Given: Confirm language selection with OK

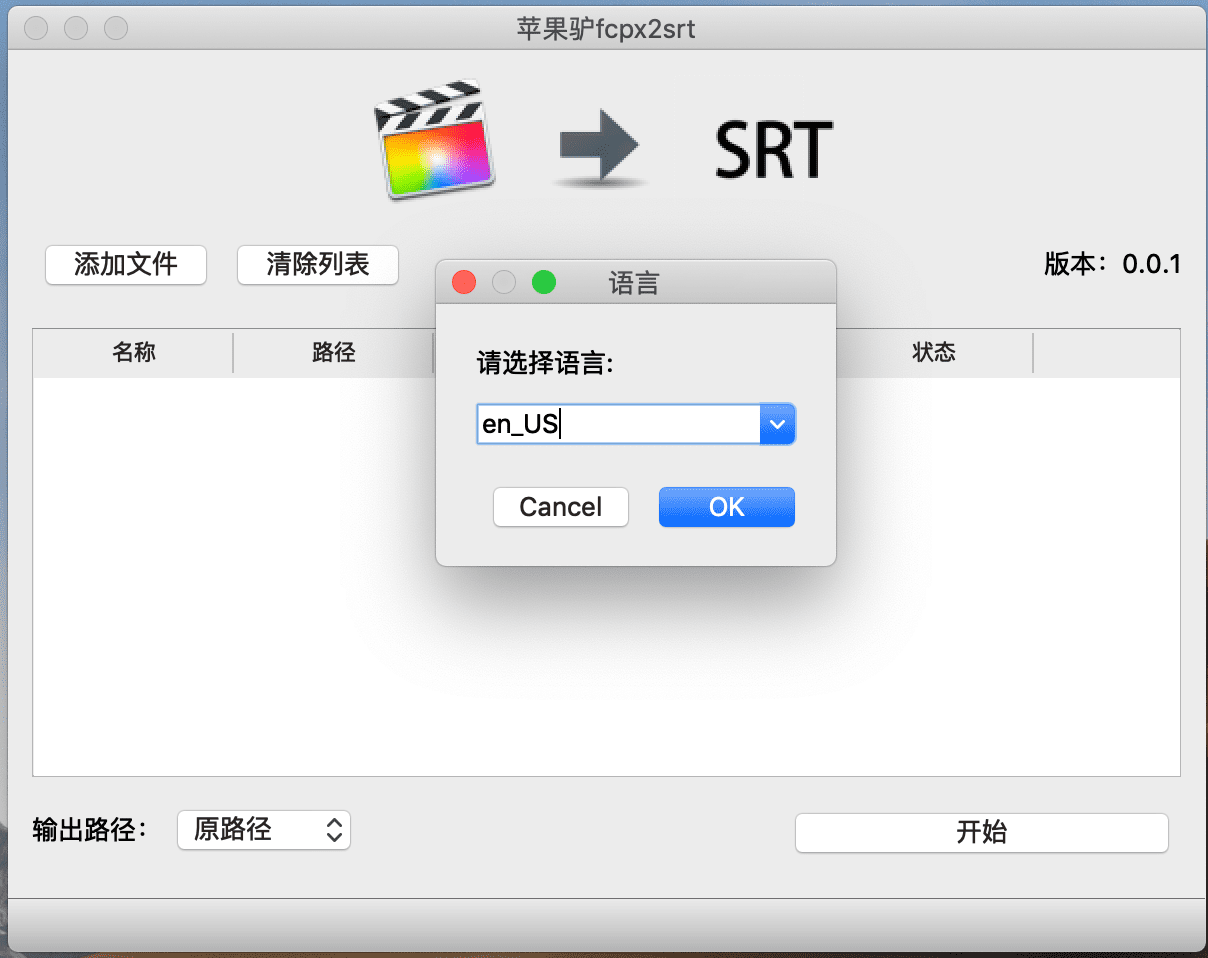Looking at the screenshot, I should (x=727, y=507).
